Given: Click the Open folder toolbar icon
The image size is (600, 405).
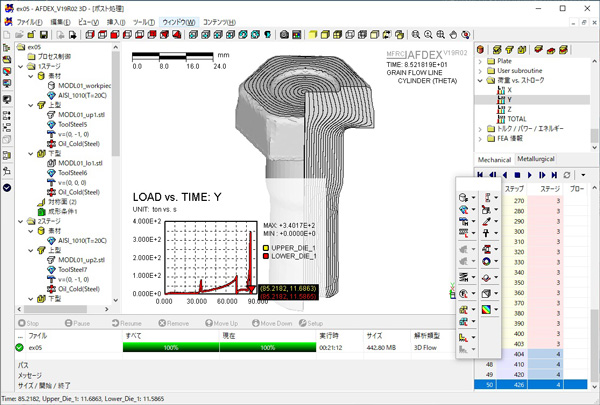Looking at the screenshot, I should pyautogui.click(x=19, y=35).
